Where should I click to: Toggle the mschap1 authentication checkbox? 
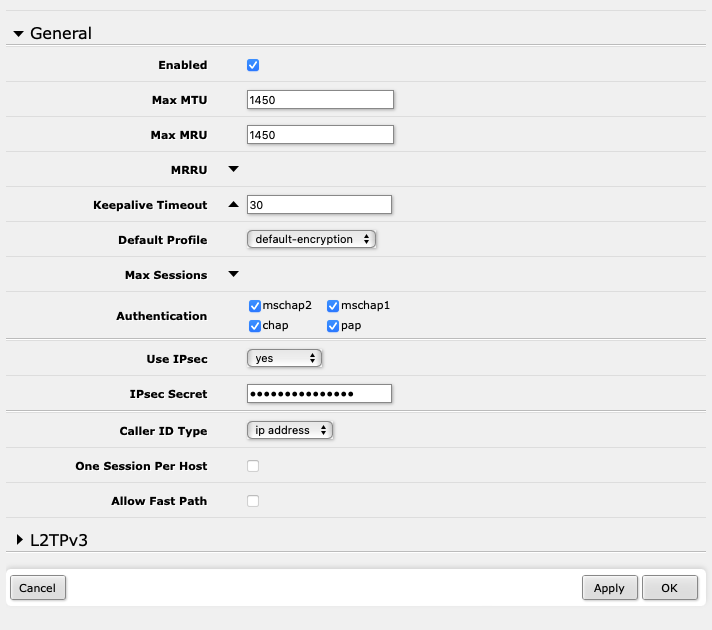(333, 306)
